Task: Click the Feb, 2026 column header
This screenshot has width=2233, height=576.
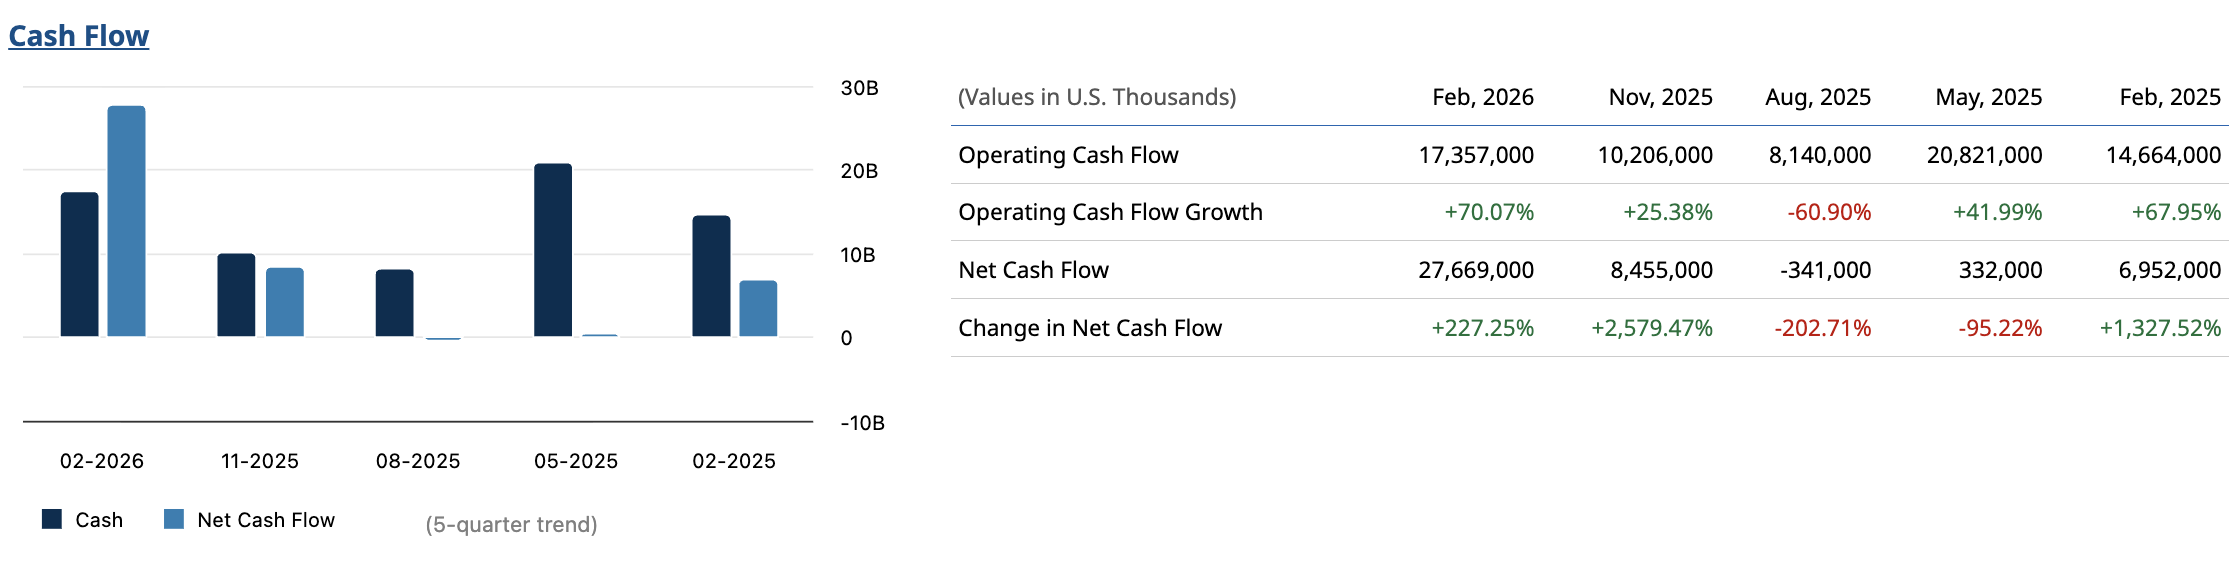Action: pyautogui.click(x=1482, y=97)
